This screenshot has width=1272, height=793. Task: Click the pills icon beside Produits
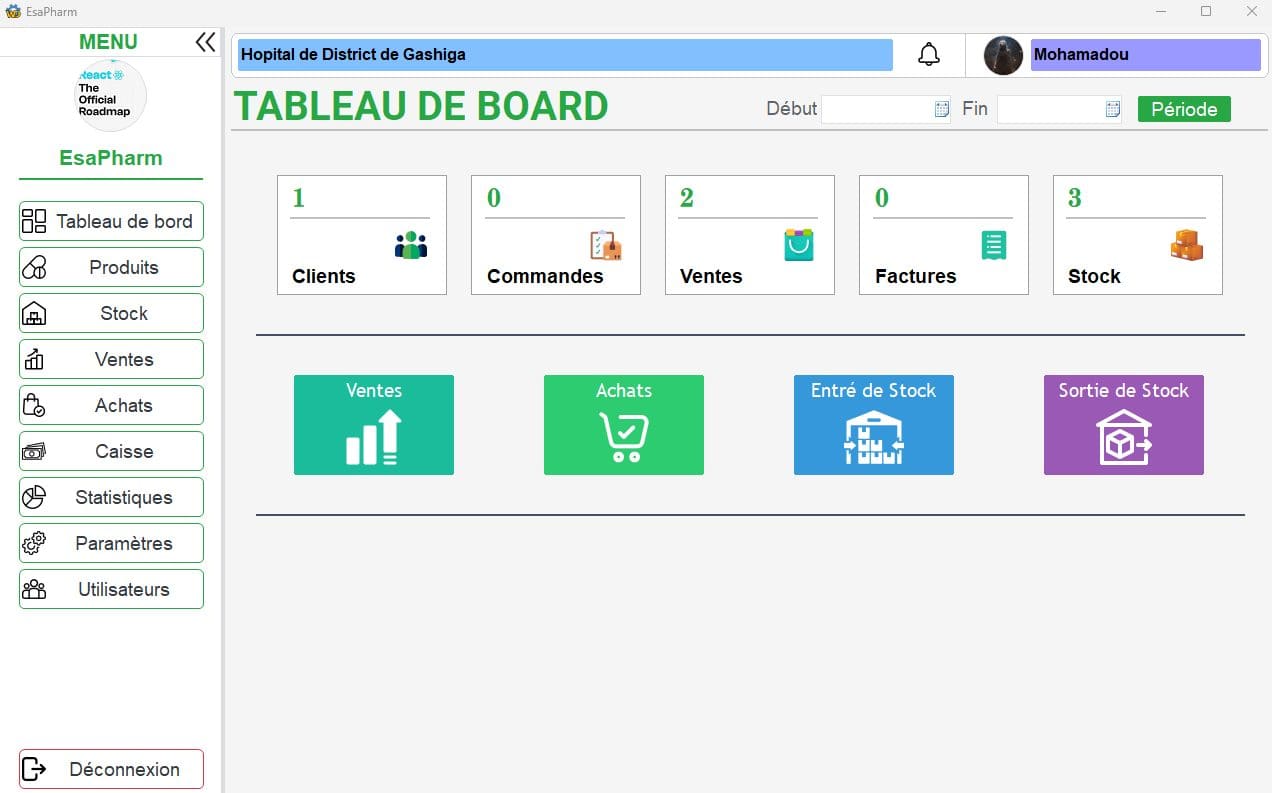pos(34,267)
